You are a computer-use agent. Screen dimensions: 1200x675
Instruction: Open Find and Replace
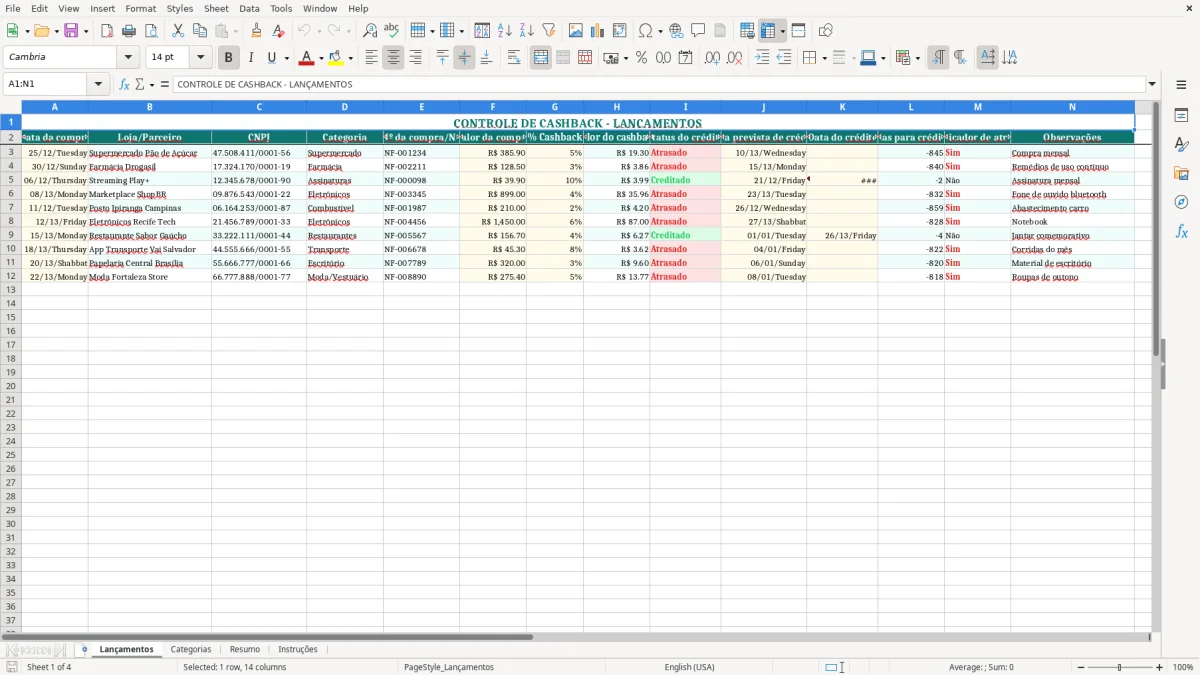coord(370,31)
